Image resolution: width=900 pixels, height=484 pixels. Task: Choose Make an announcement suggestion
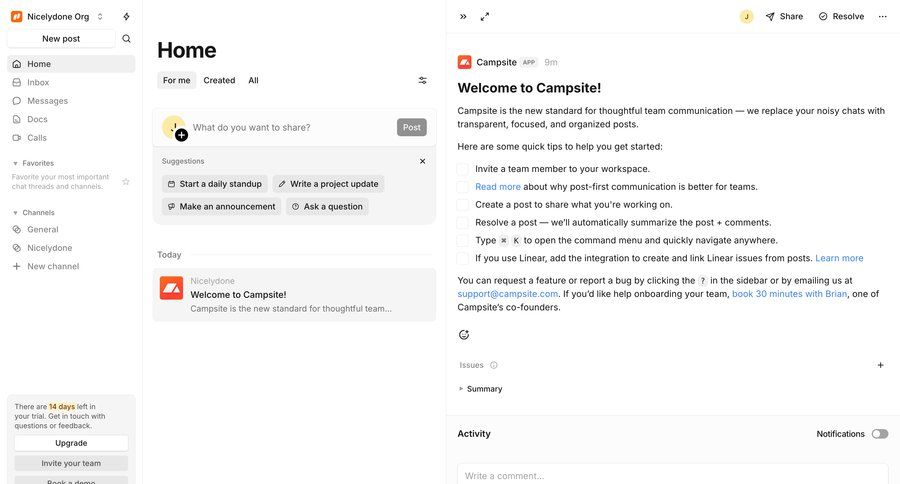pyautogui.click(x=222, y=206)
